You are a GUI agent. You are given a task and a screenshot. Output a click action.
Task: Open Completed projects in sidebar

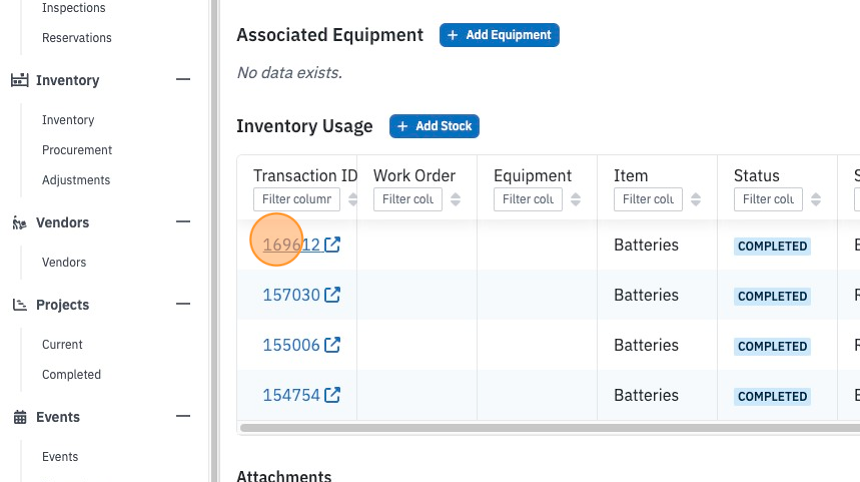[71, 375]
